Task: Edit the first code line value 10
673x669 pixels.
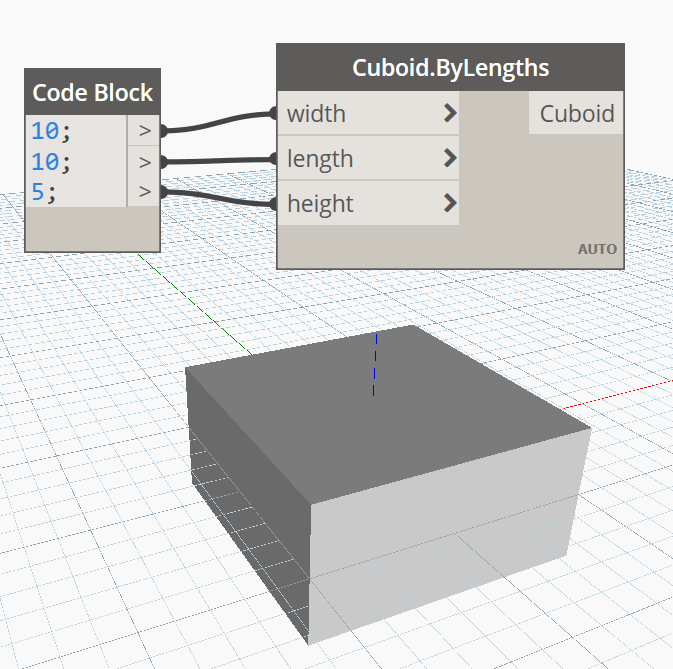Action: [51, 131]
